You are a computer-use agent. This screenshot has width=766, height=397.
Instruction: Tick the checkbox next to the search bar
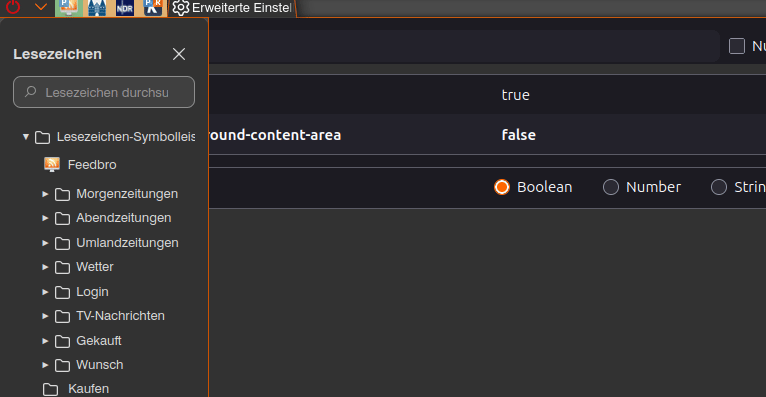pyautogui.click(x=737, y=46)
